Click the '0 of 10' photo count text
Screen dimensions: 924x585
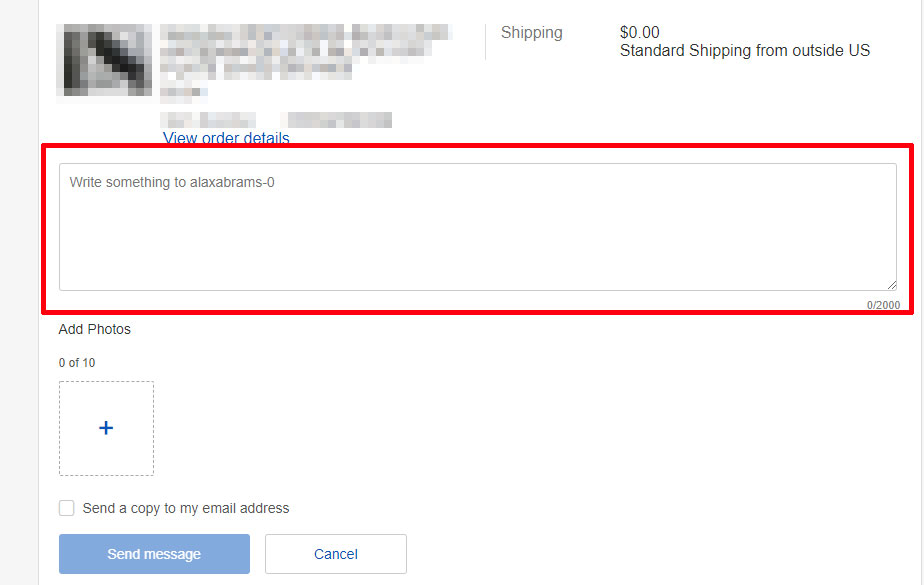[x=77, y=363]
